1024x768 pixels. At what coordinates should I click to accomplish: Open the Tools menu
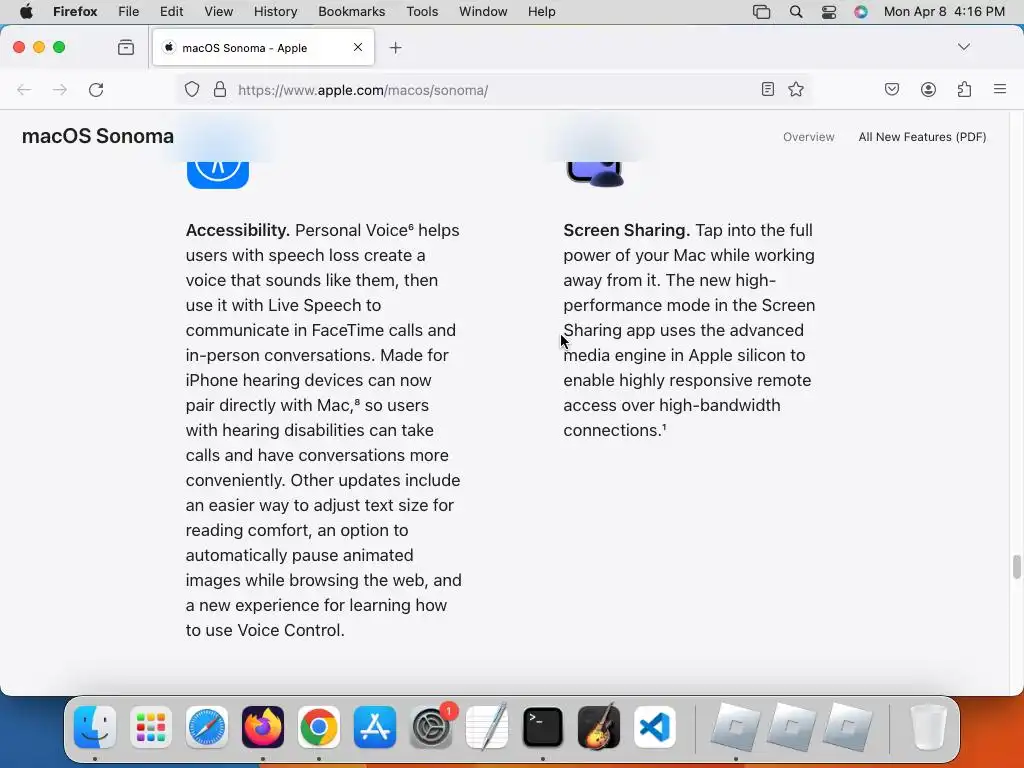pyautogui.click(x=422, y=12)
